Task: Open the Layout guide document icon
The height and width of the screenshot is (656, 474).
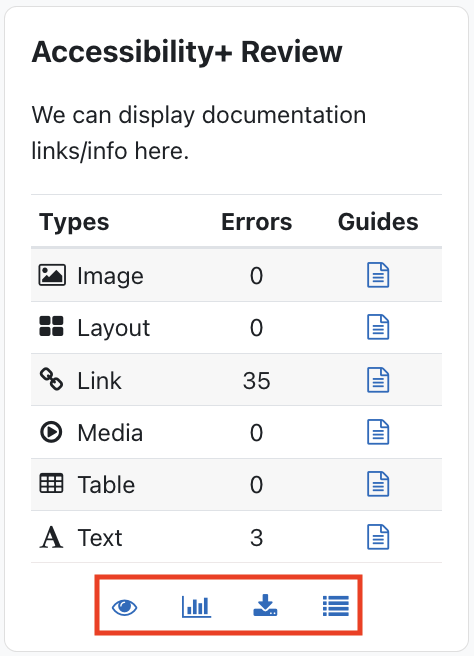Action: (378, 327)
